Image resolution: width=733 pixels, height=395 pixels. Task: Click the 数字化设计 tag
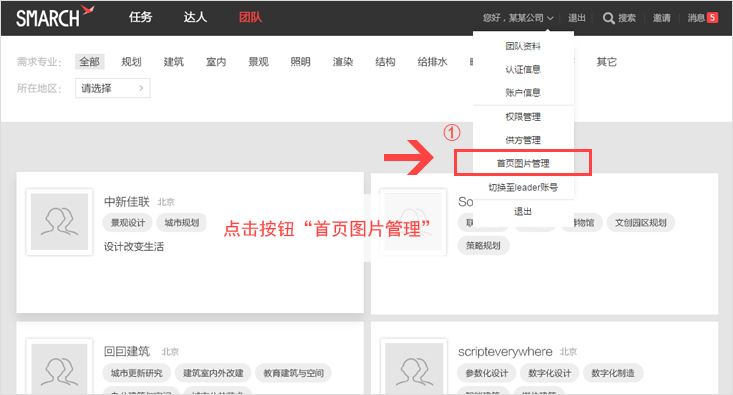pos(550,373)
